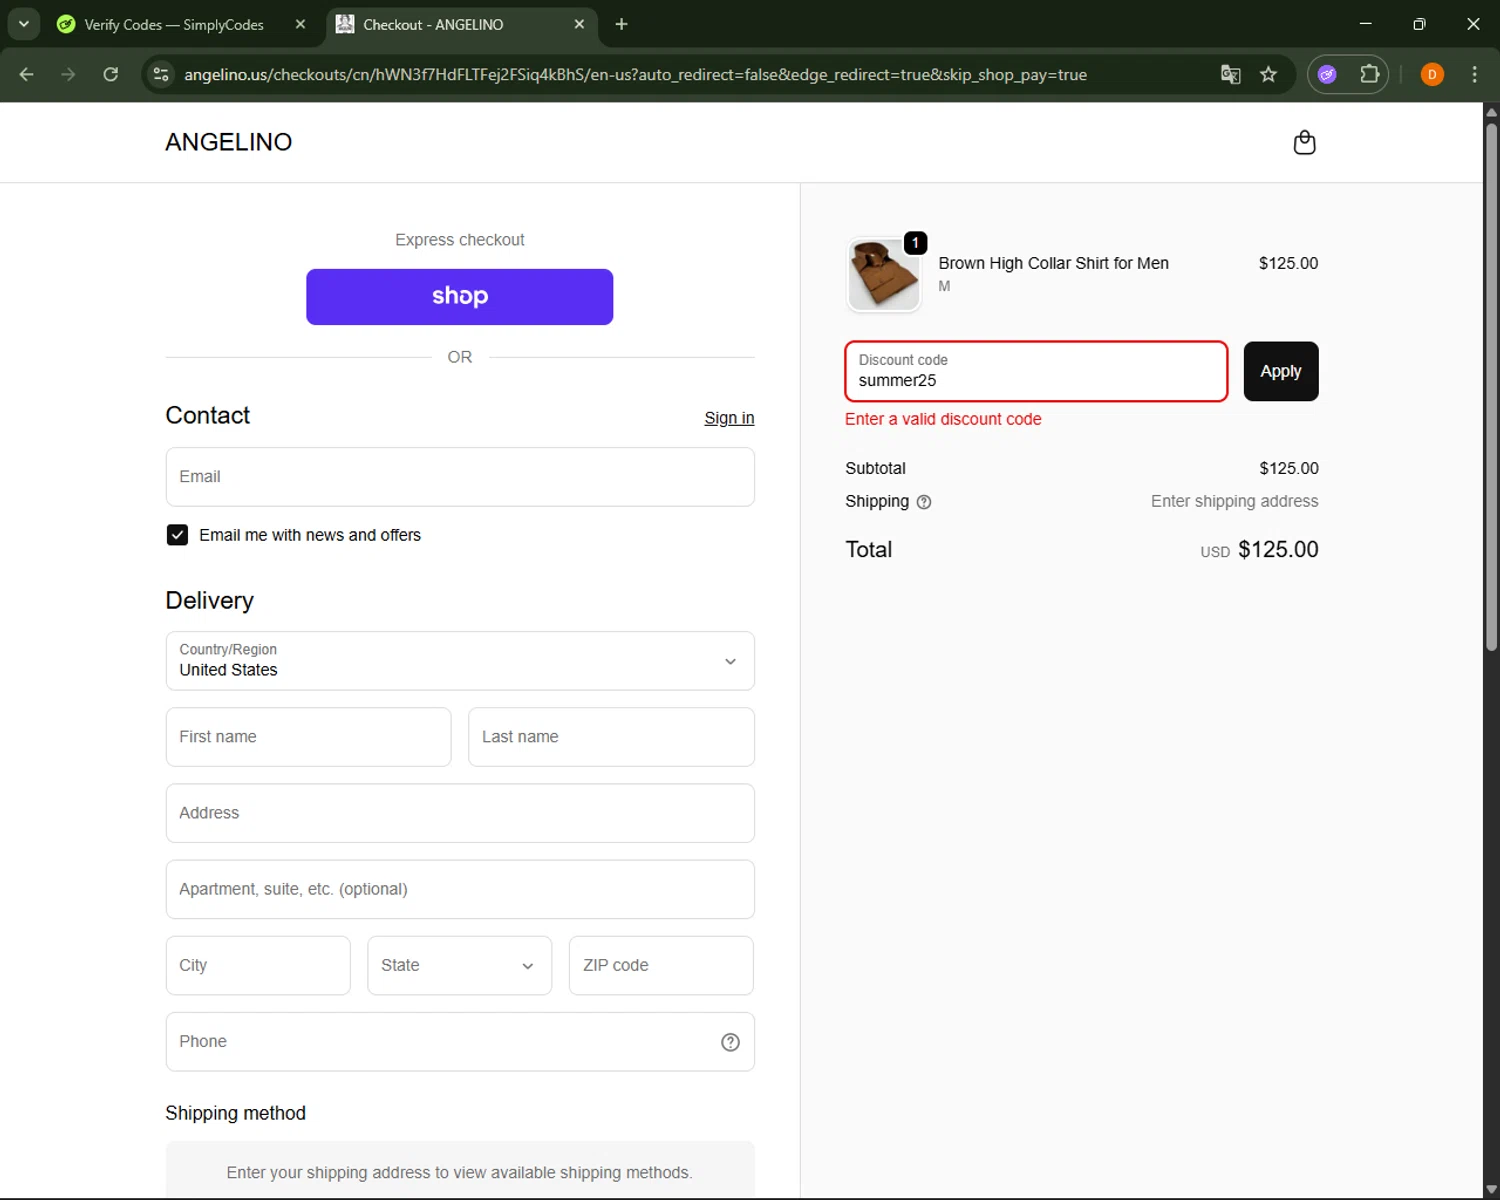This screenshot has height=1200, width=1500.
Task: Expand the Country/Region dropdown
Action: tap(460, 661)
